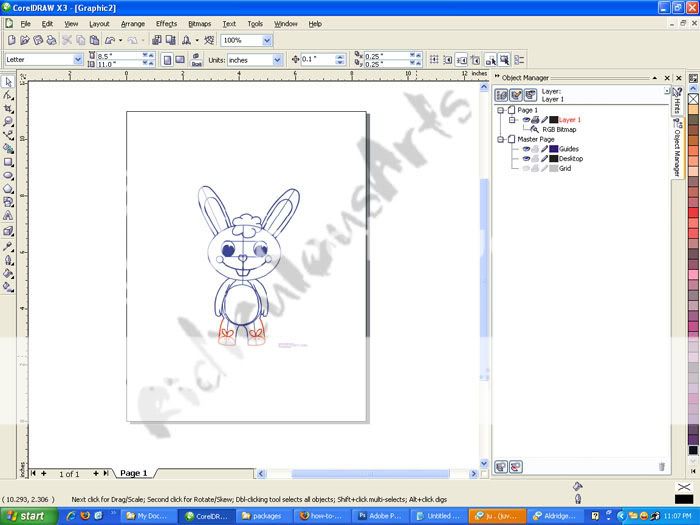Open the zoom level 100% dropdown

[x=267, y=40]
